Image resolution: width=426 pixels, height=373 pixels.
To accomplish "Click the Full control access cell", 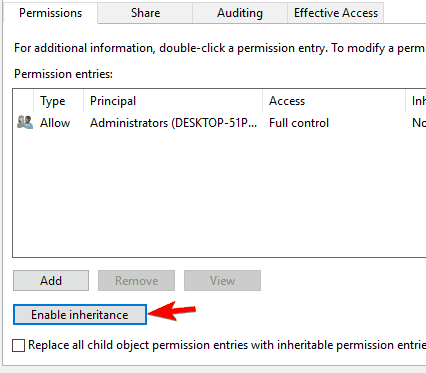I will tap(299, 123).
